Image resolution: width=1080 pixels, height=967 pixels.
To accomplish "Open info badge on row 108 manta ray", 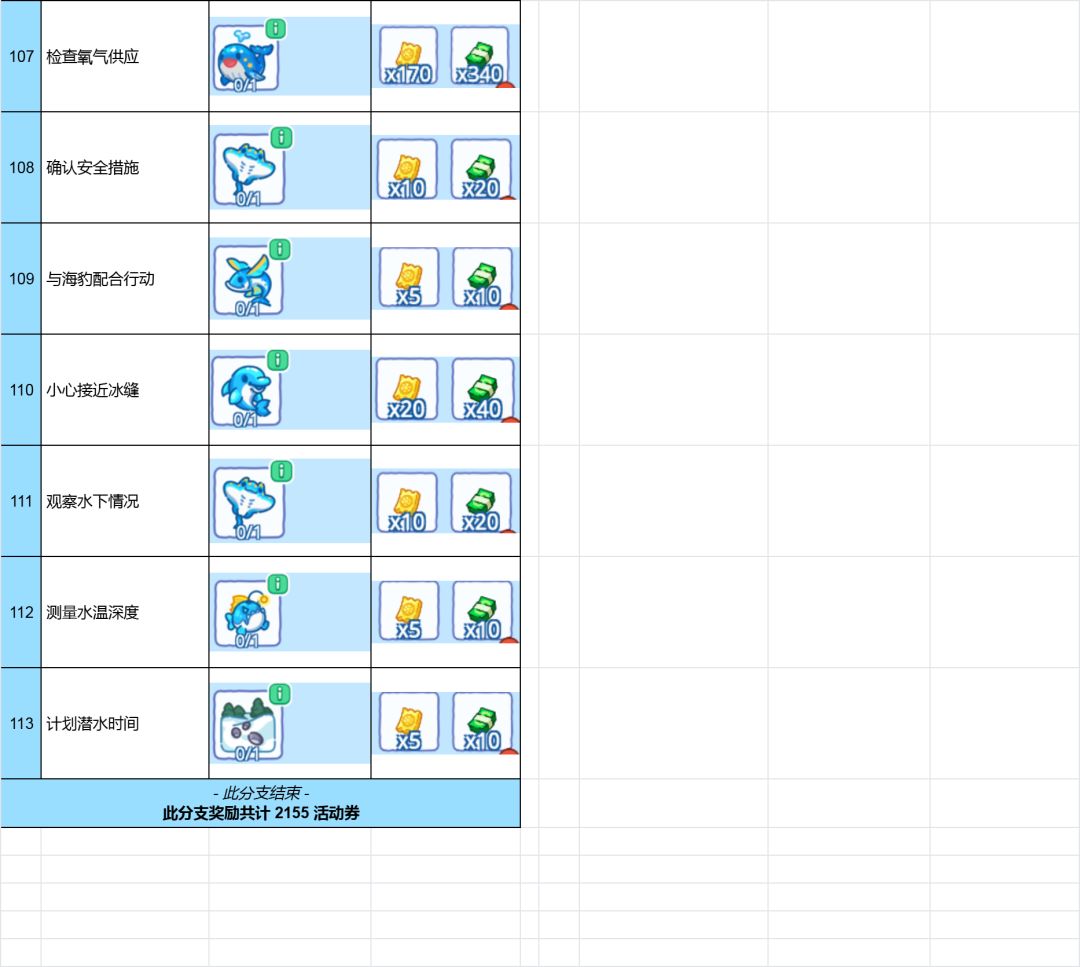I will (x=281, y=138).
